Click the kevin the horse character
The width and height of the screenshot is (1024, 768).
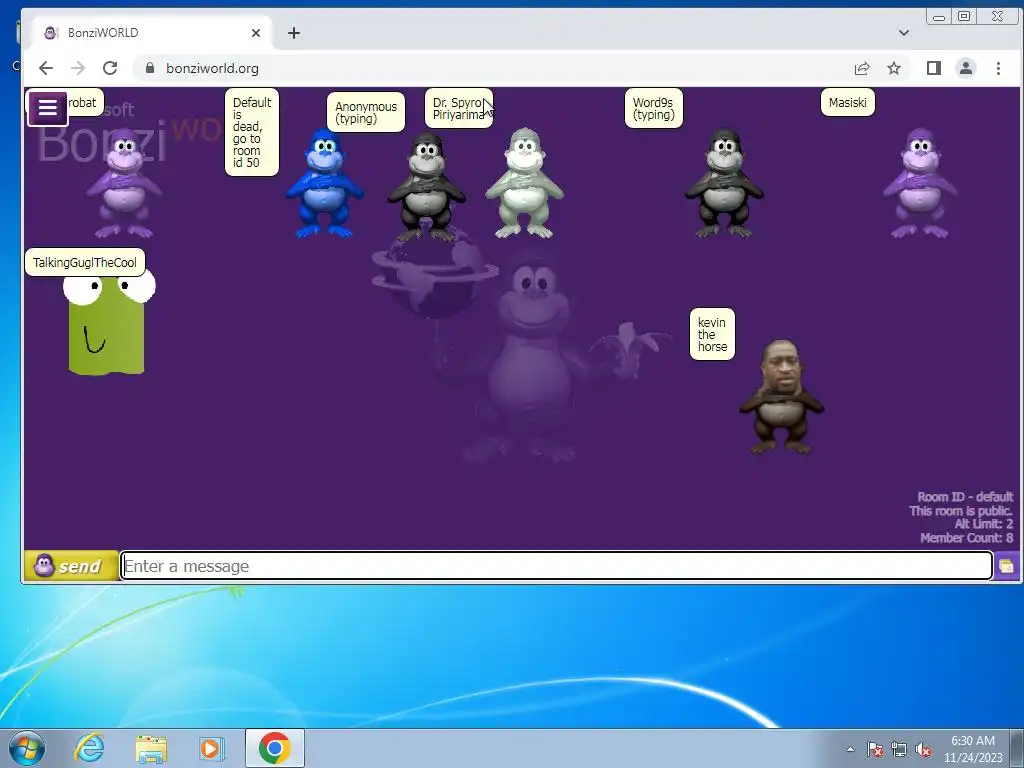(781, 396)
